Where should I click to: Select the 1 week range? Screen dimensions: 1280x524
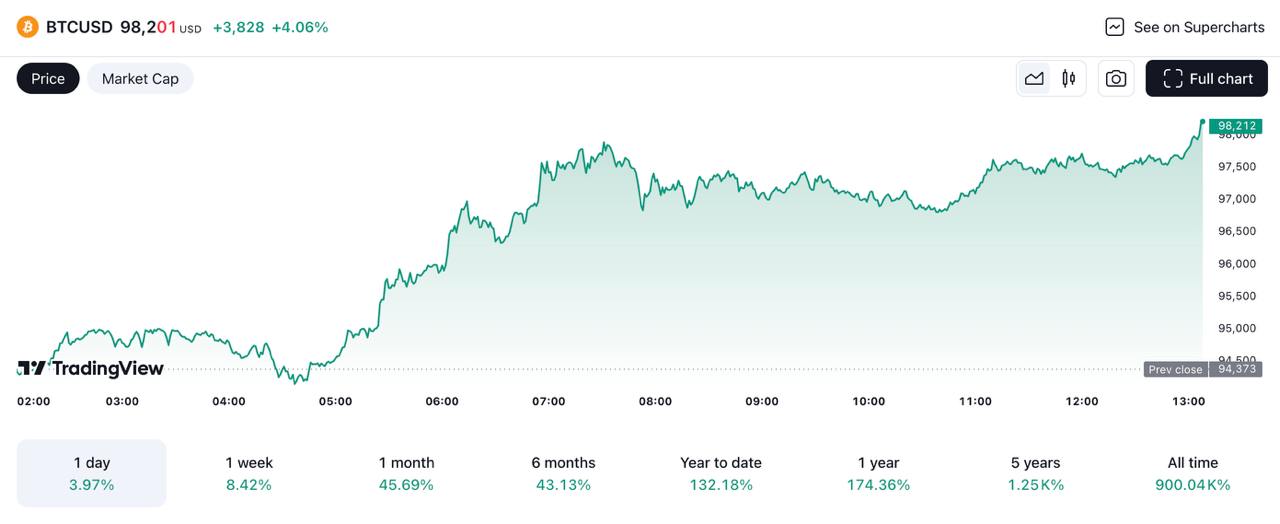pyautogui.click(x=249, y=473)
